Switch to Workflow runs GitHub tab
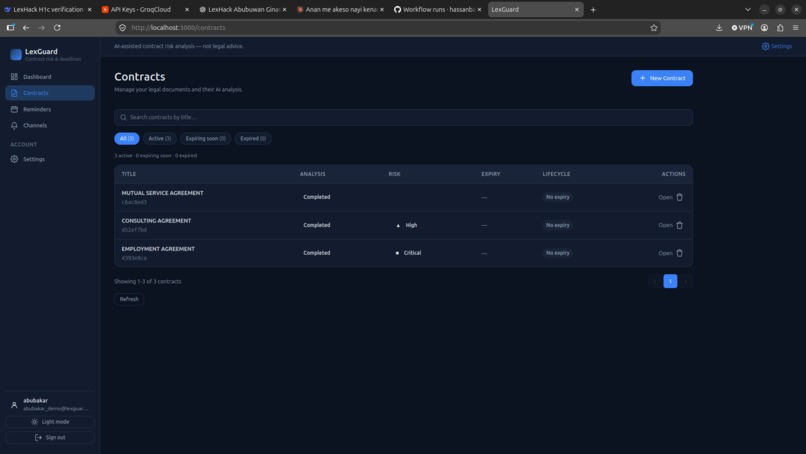The image size is (806, 454). click(437, 9)
